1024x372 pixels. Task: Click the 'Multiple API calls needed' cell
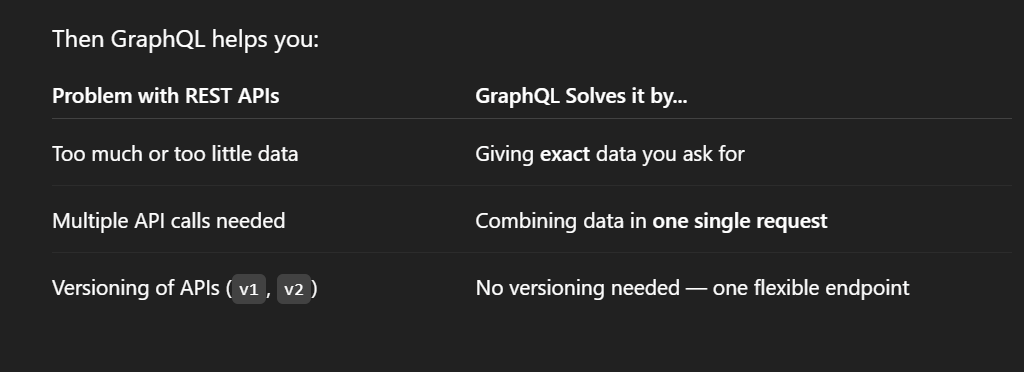tap(168, 221)
